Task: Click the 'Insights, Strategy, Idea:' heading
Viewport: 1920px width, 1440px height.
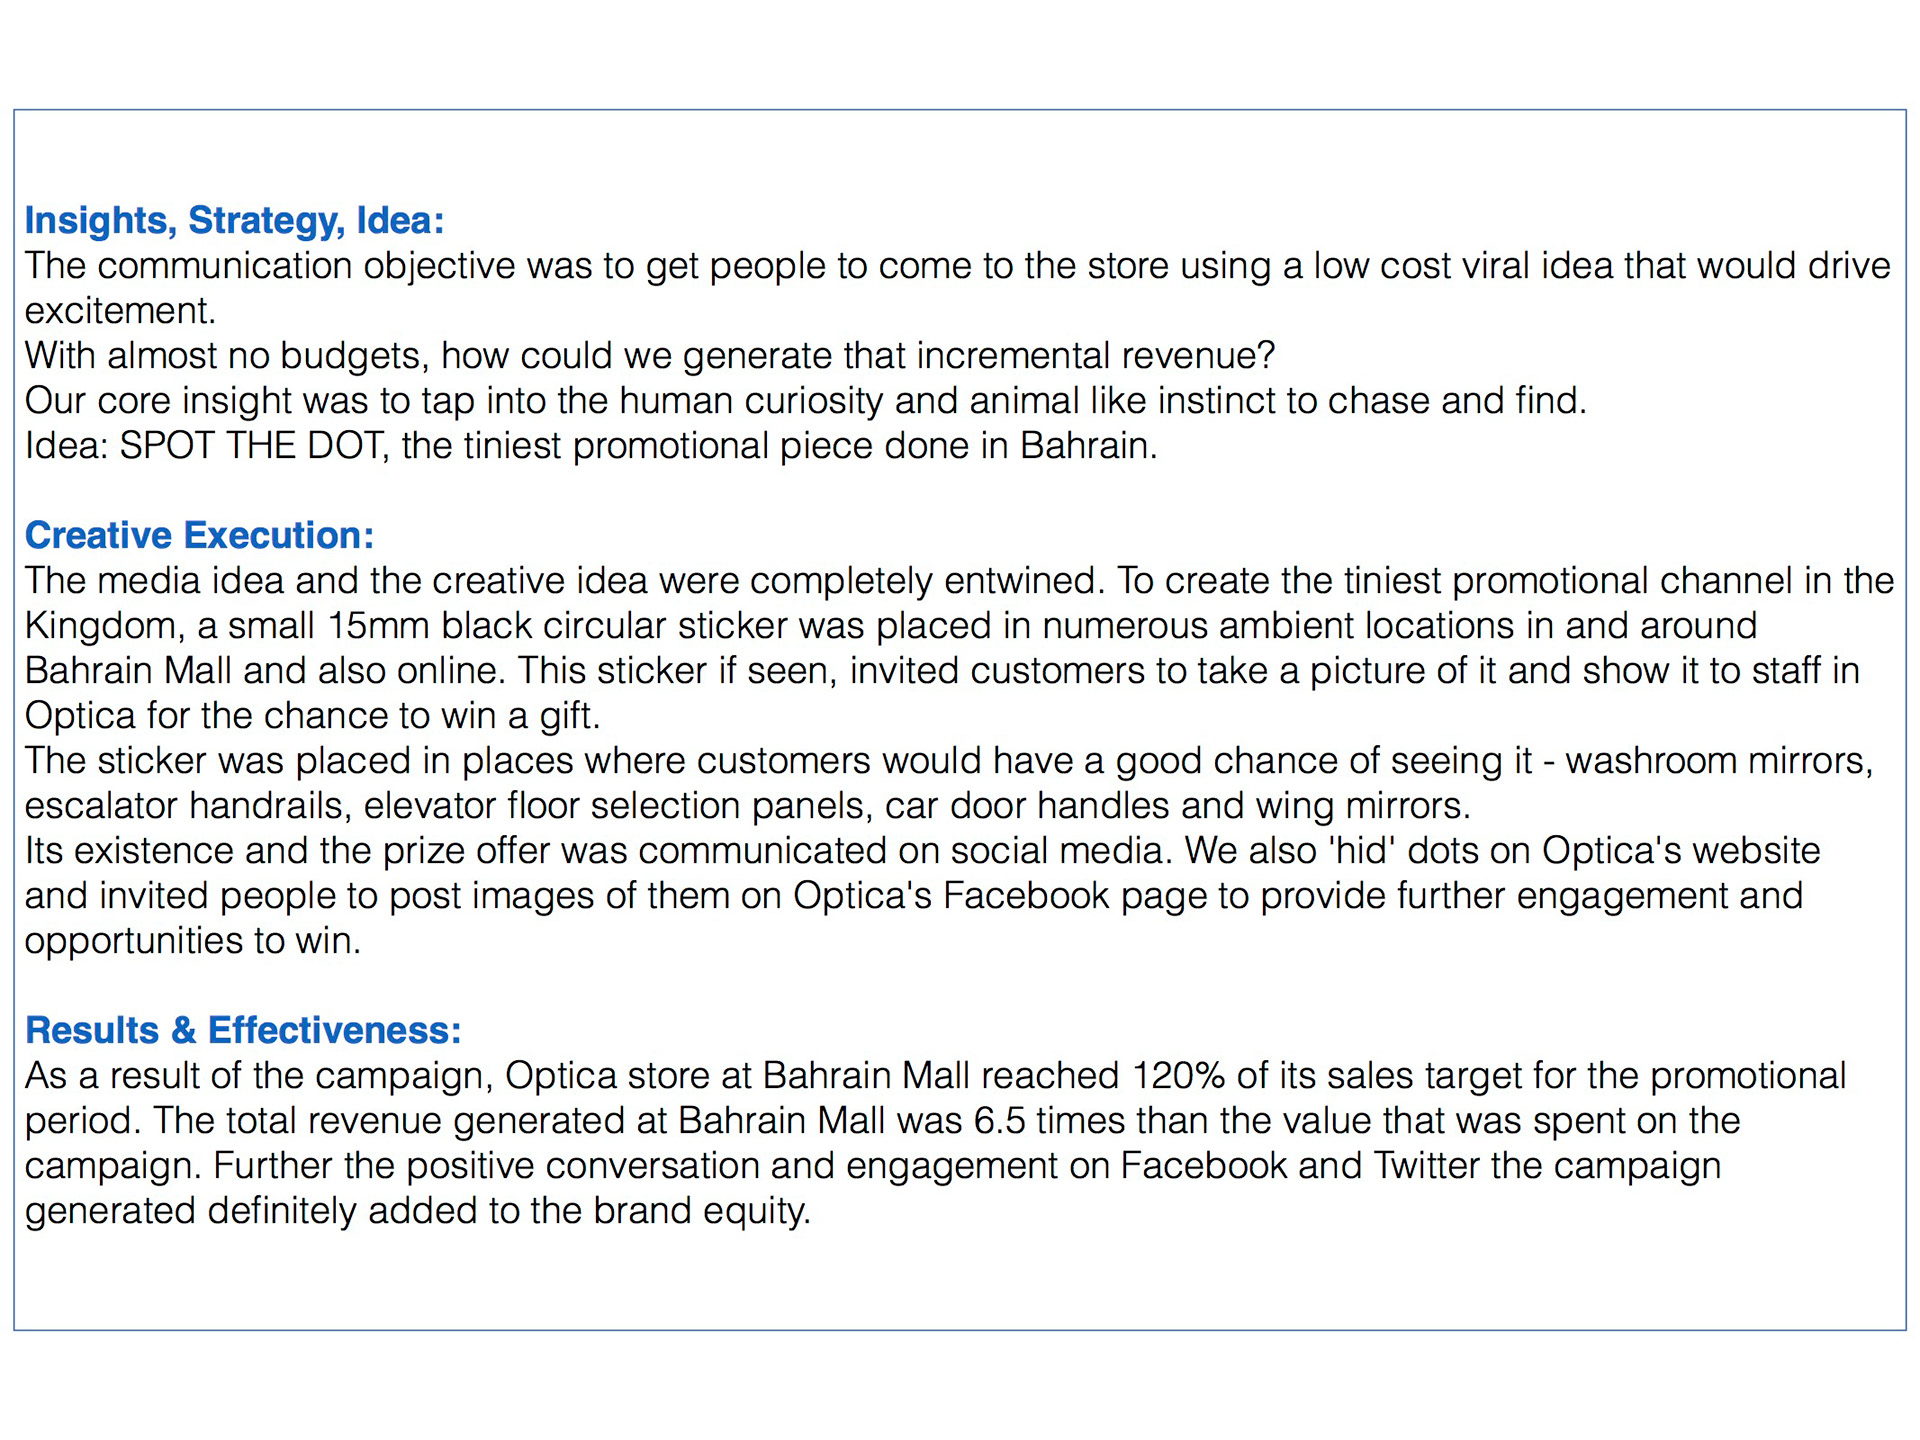Action: pos(235,221)
